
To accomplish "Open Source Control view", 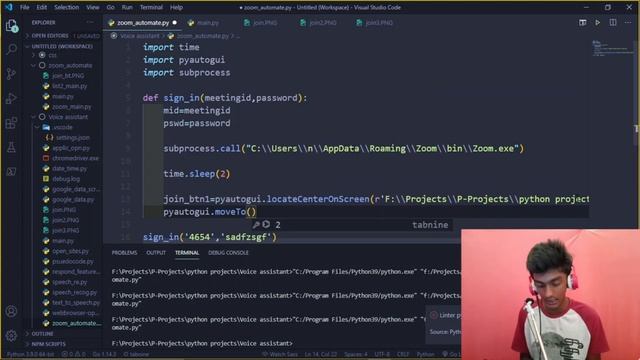I will (11, 74).
